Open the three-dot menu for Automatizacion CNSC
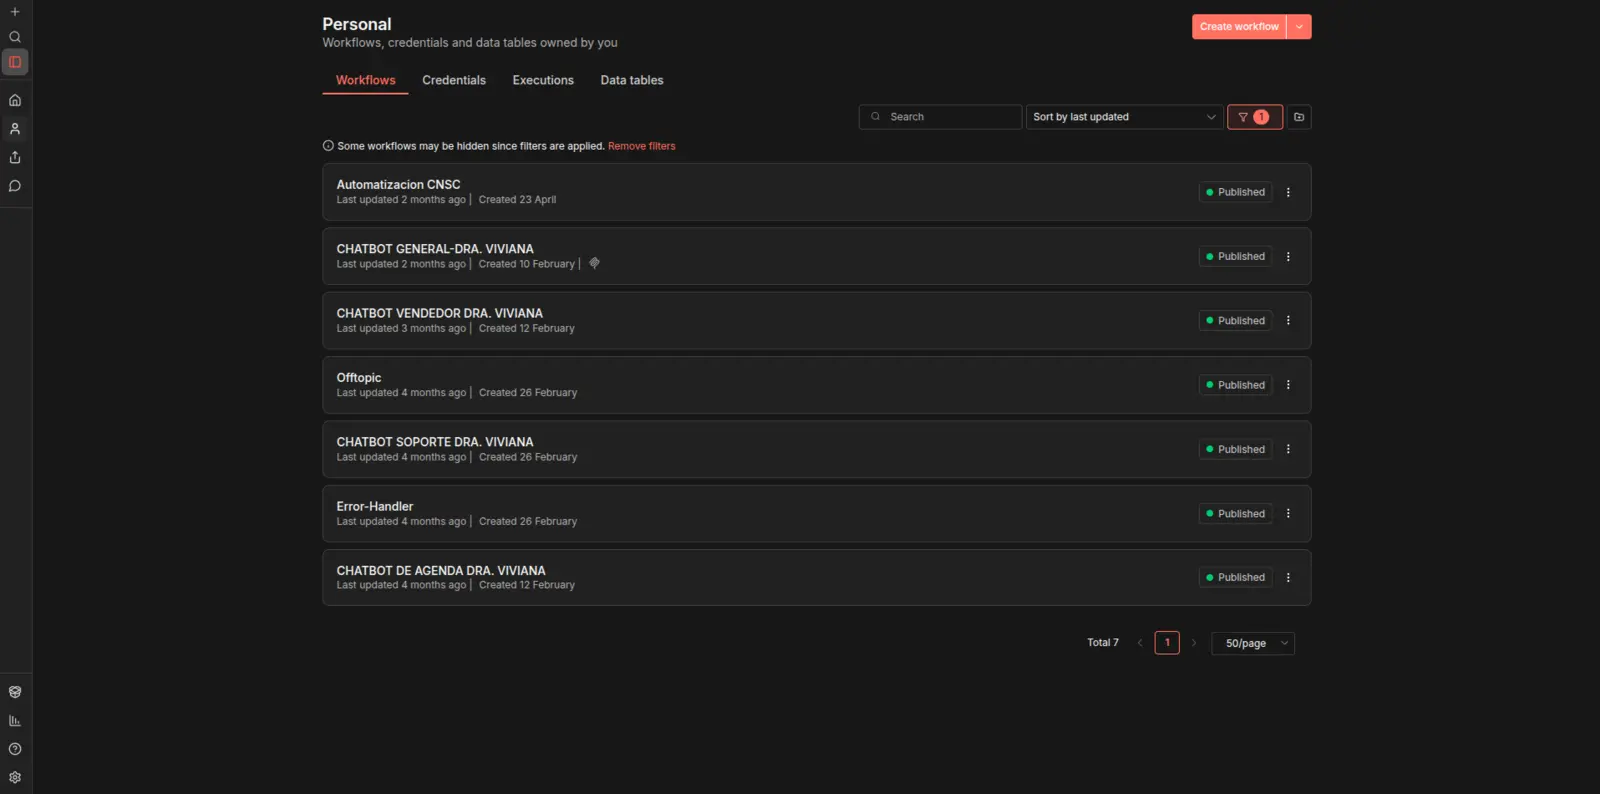The width and height of the screenshot is (1600, 794). coord(1288,192)
